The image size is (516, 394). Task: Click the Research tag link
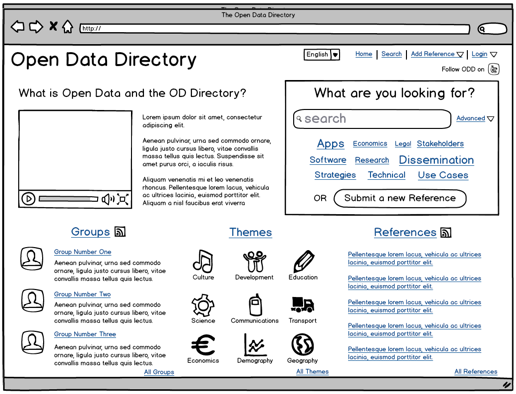tap(372, 160)
